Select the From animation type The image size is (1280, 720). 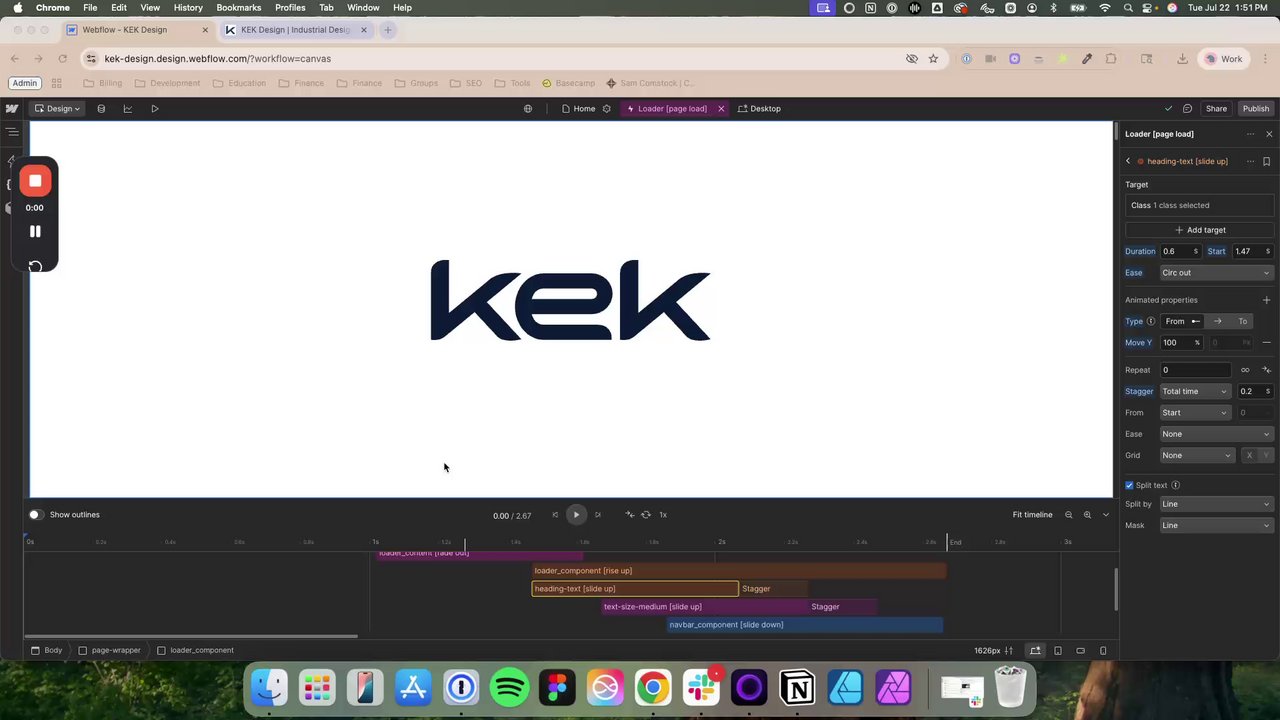[x=1182, y=321]
